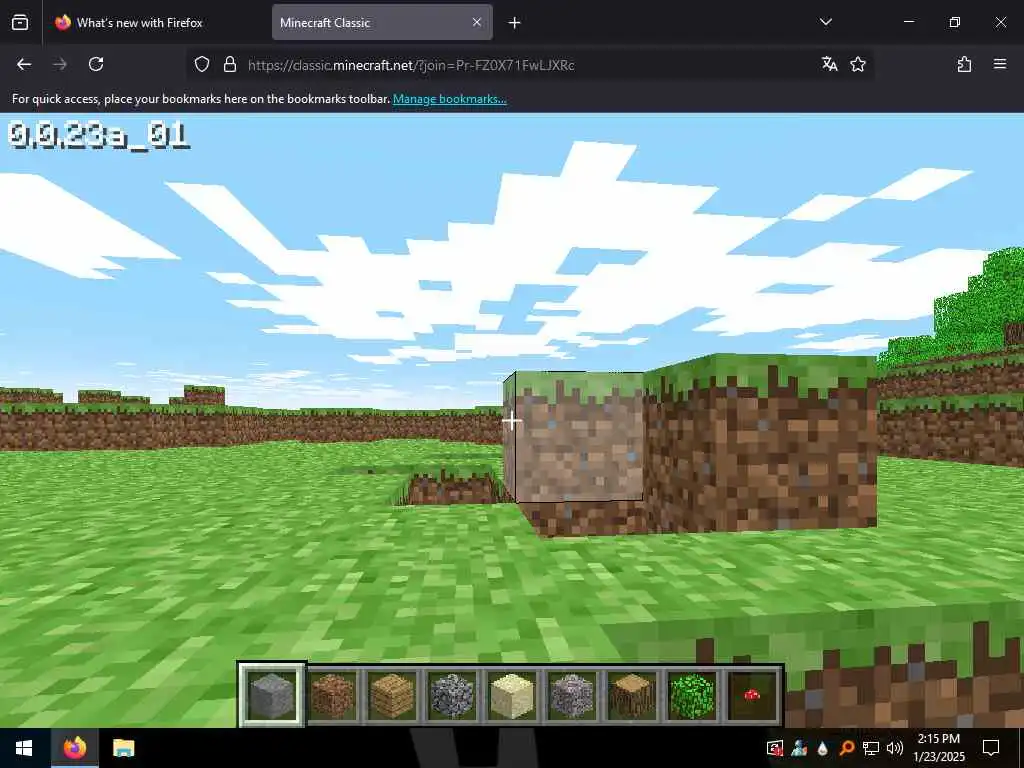Select the cobblestone block in the hotbar
Viewport: 1024px width, 768px height.
pos(452,696)
